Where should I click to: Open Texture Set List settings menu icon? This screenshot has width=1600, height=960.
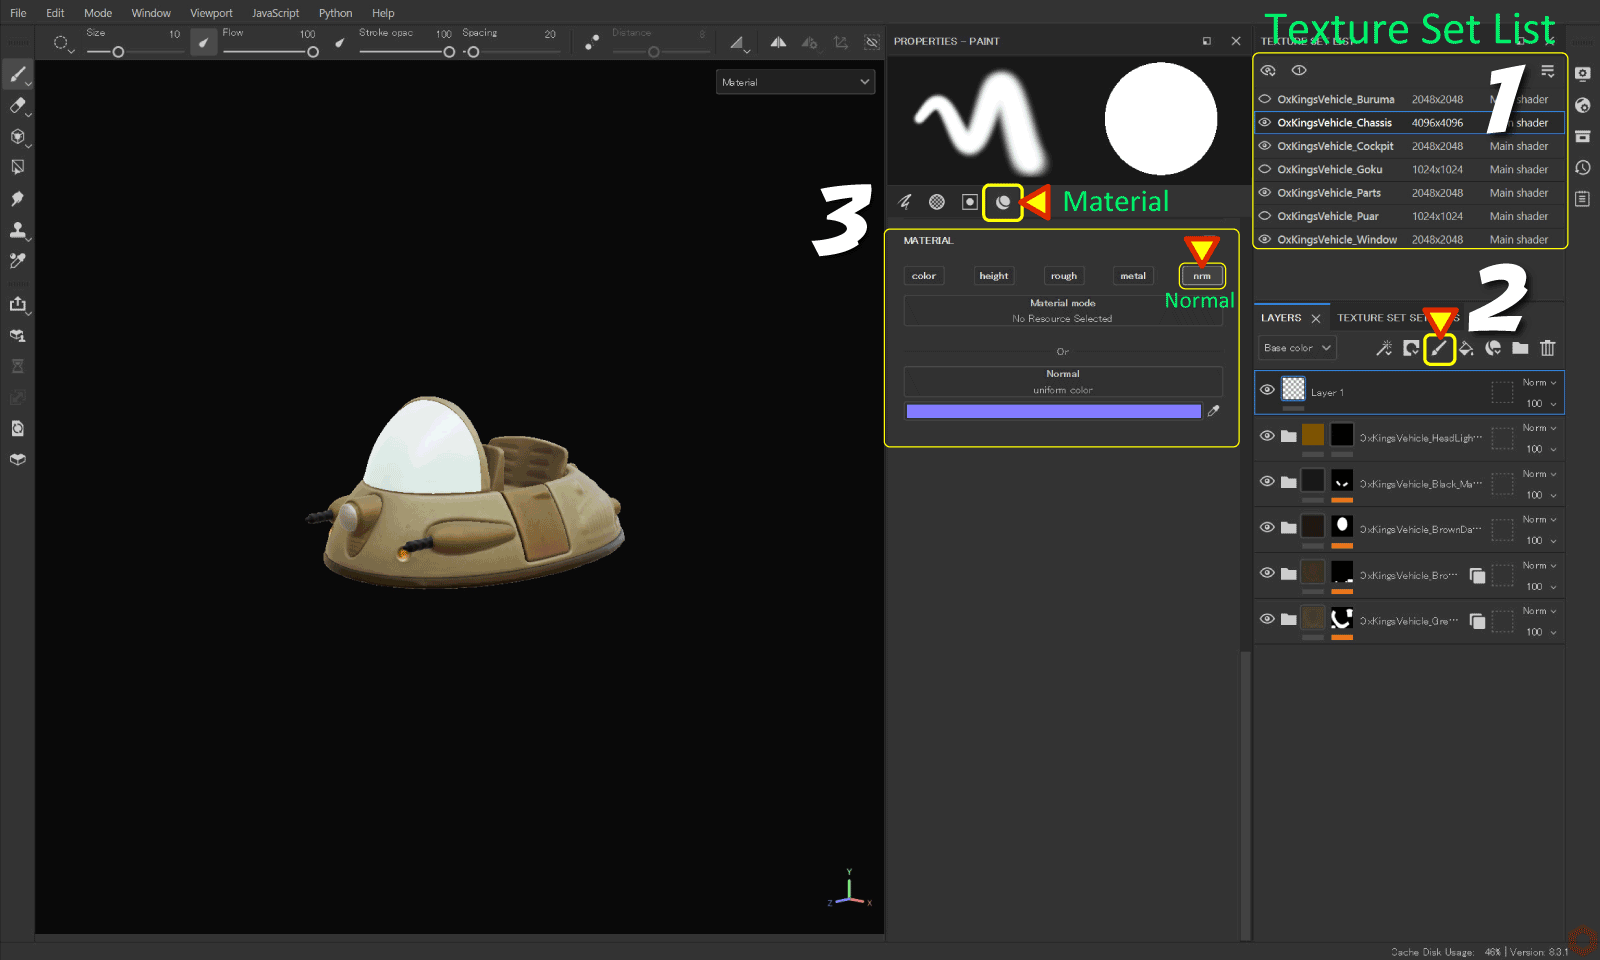pyautogui.click(x=1548, y=71)
